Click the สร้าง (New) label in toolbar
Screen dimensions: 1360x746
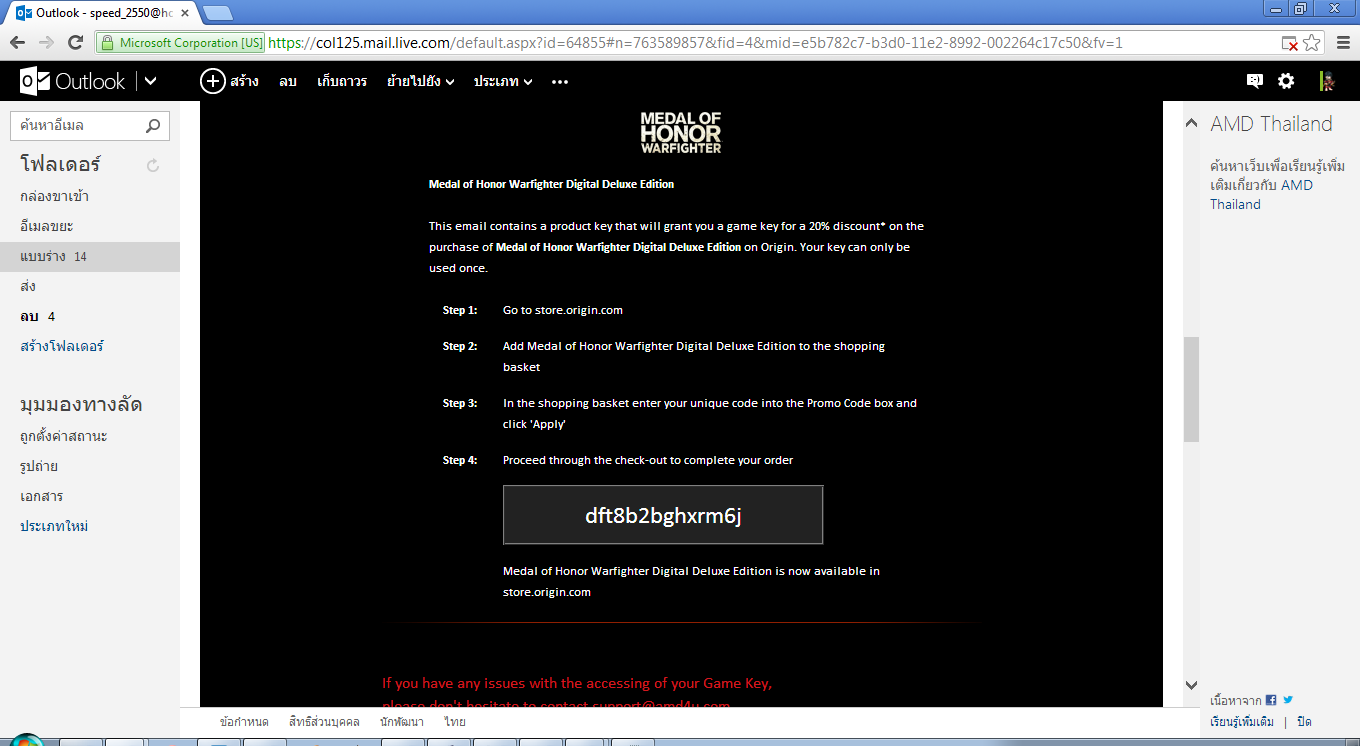click(244, 81)
